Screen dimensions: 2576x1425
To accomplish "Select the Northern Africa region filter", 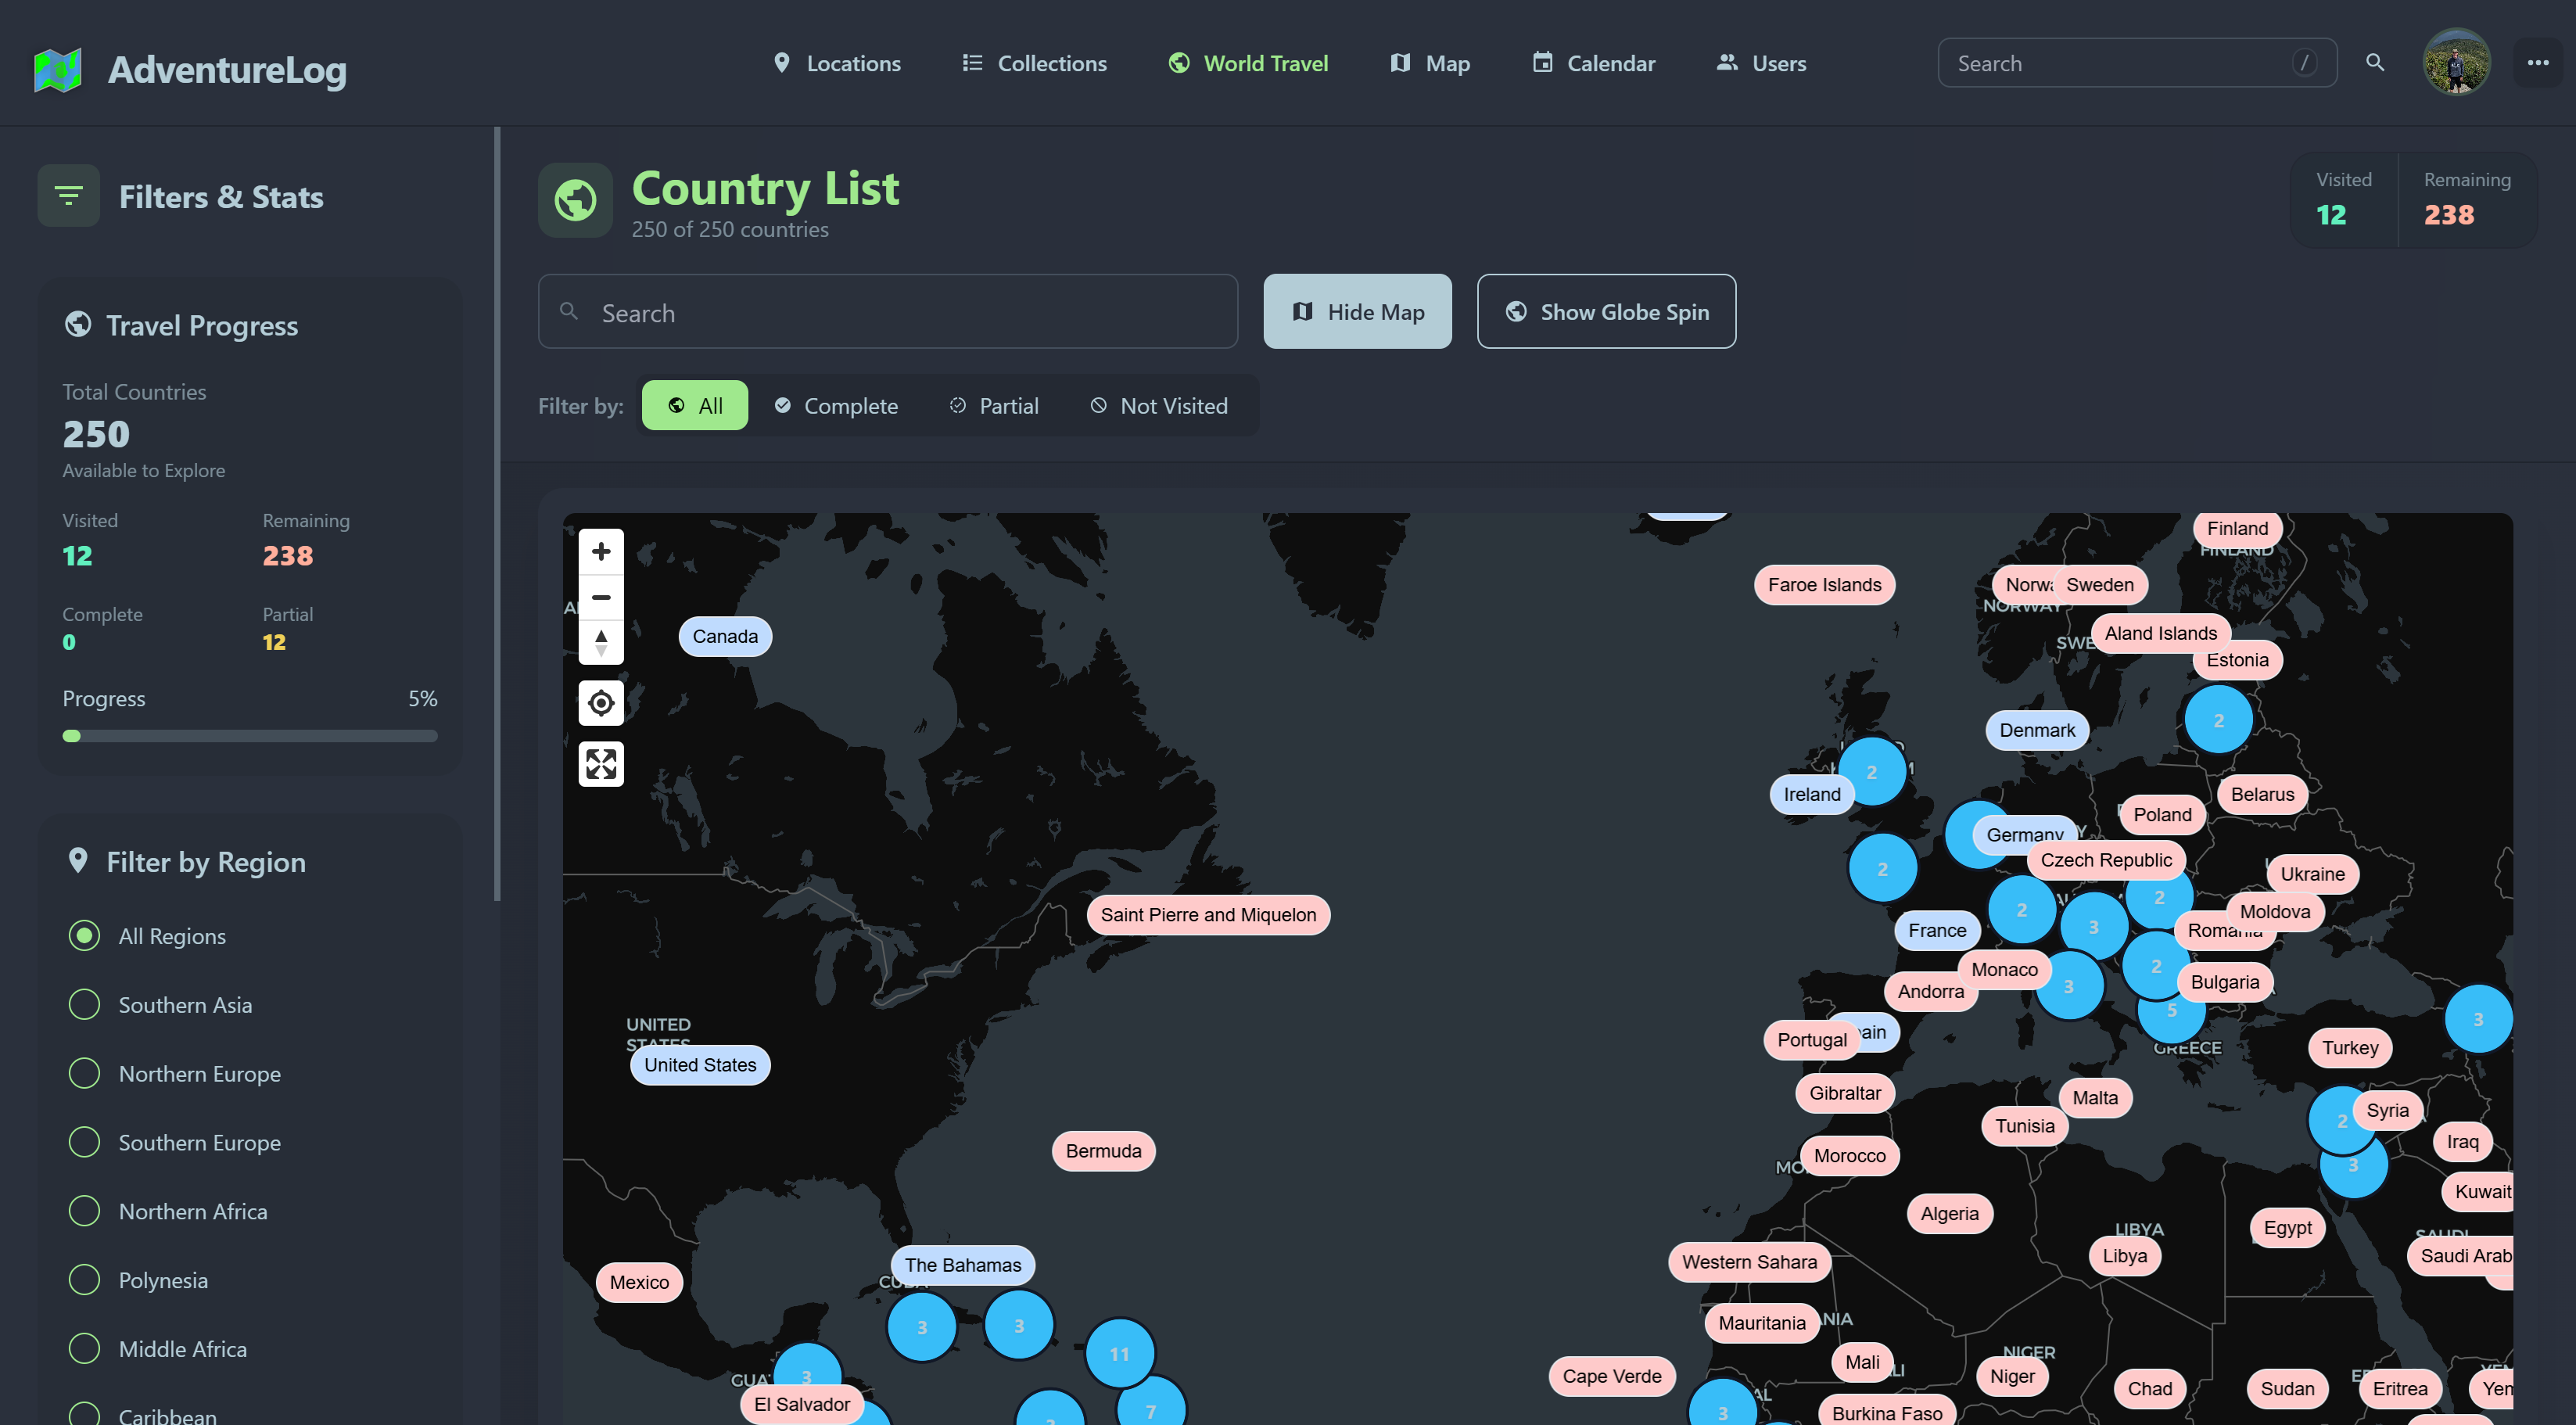I will pyautogui.click(x=84, y=1210).
